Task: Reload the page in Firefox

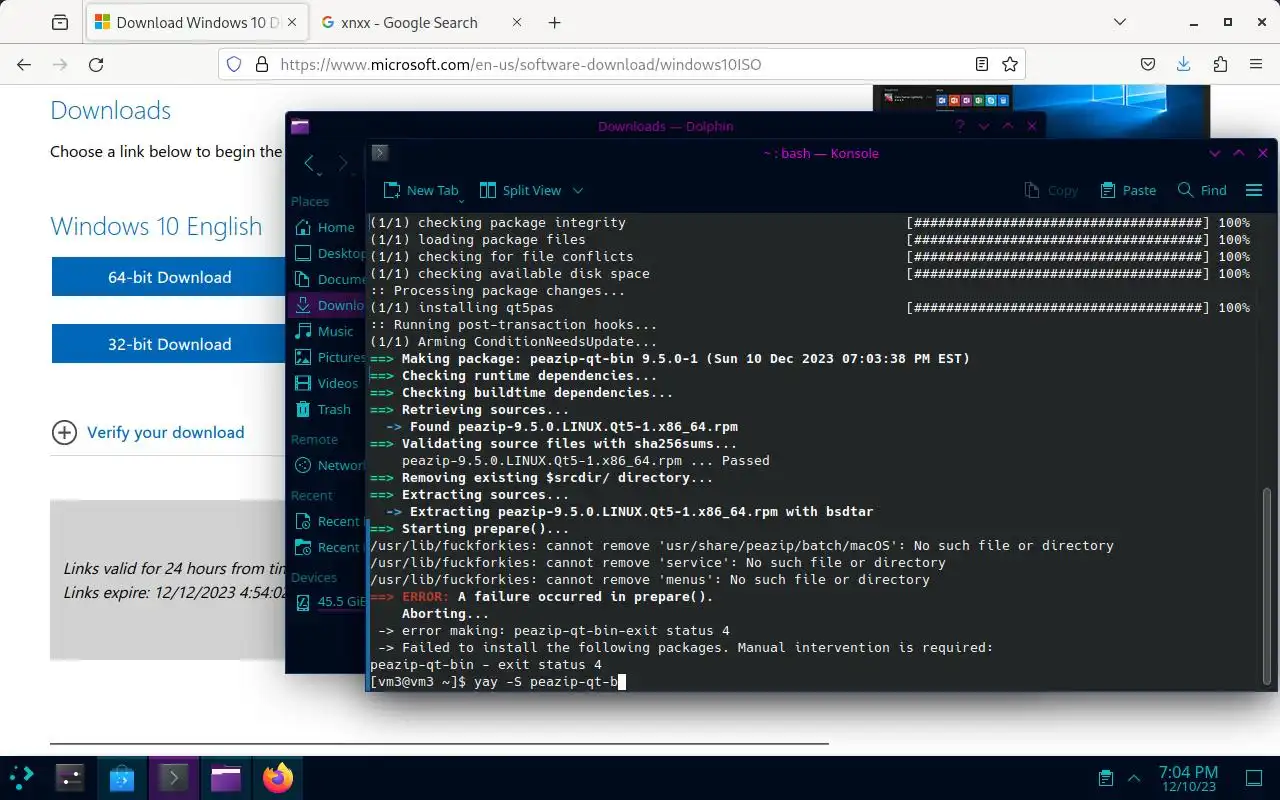Action: 96,64
